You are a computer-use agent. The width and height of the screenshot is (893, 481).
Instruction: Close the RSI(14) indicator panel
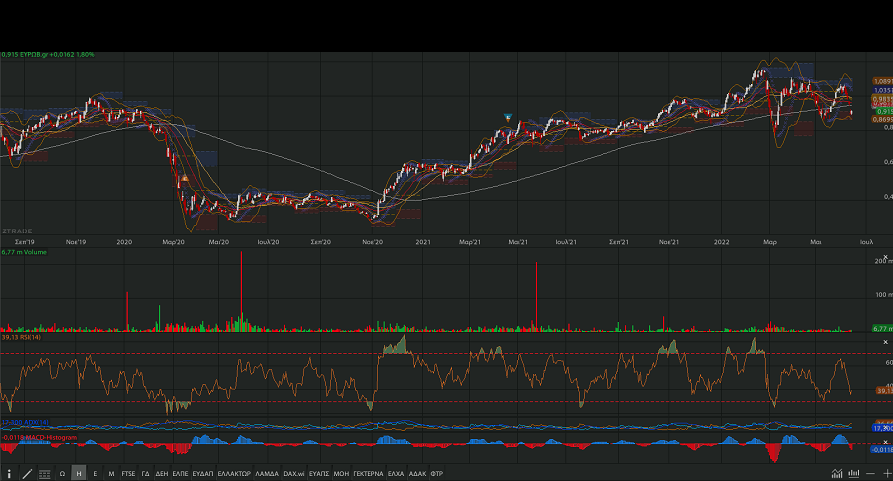[885, 342]
